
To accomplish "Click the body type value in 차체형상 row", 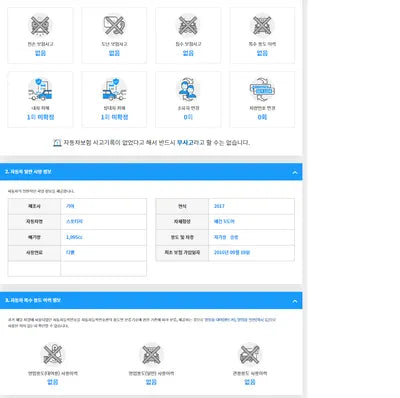I will pyautogui.click(x=224, y=222).
